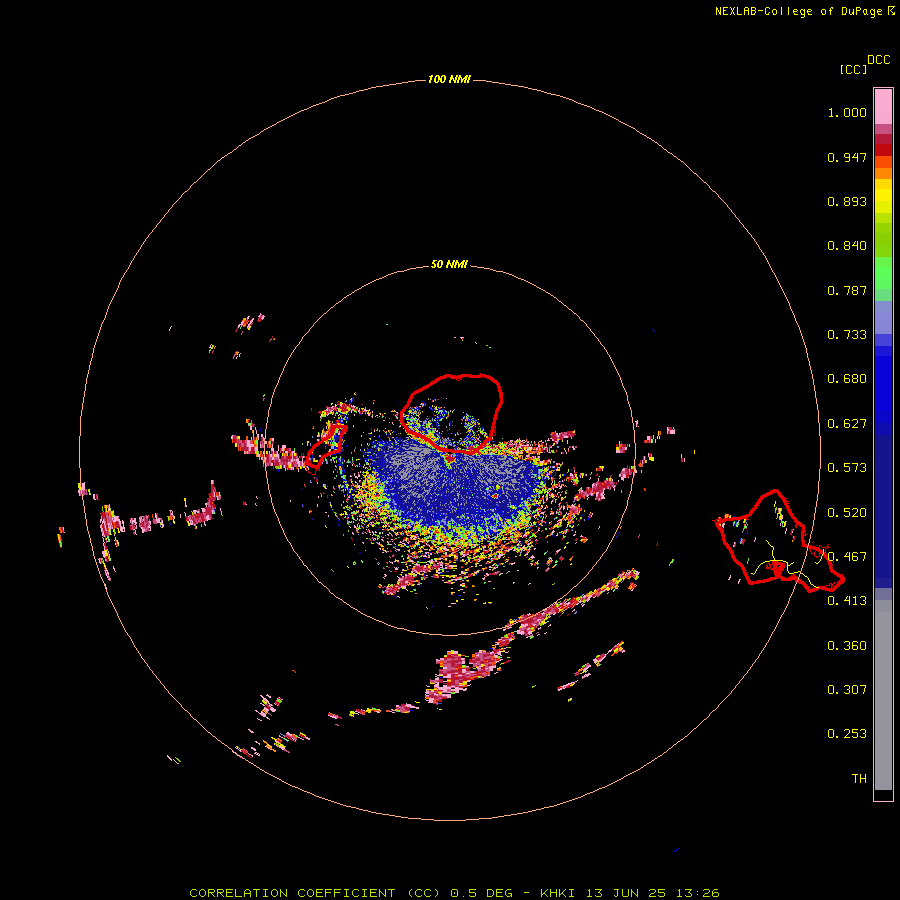Click the DCC label above the color scale
This screenshot has height=900, width=900.
click(x=879, y=60)
